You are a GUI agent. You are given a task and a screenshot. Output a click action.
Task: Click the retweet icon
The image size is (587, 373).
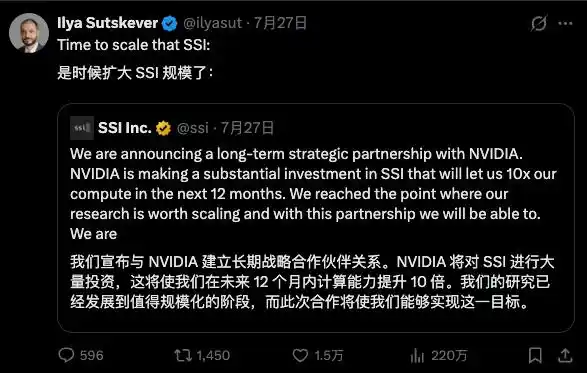click(x=183, y=355)
